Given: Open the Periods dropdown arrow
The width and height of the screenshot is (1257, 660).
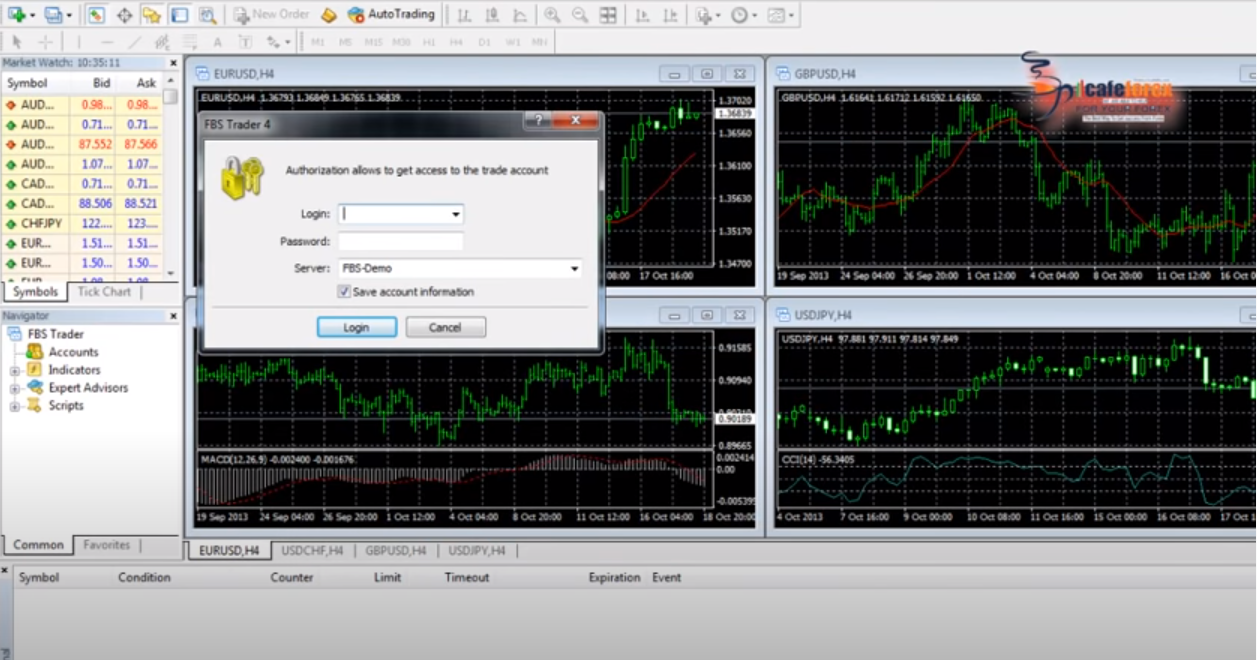Looking at the screenshot, I should pyautogui.click(x=754, y=15).
